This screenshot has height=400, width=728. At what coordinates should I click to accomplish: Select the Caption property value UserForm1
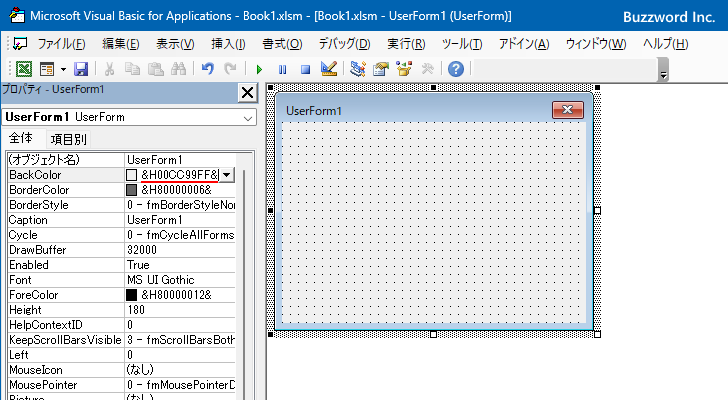coord(180,220)
